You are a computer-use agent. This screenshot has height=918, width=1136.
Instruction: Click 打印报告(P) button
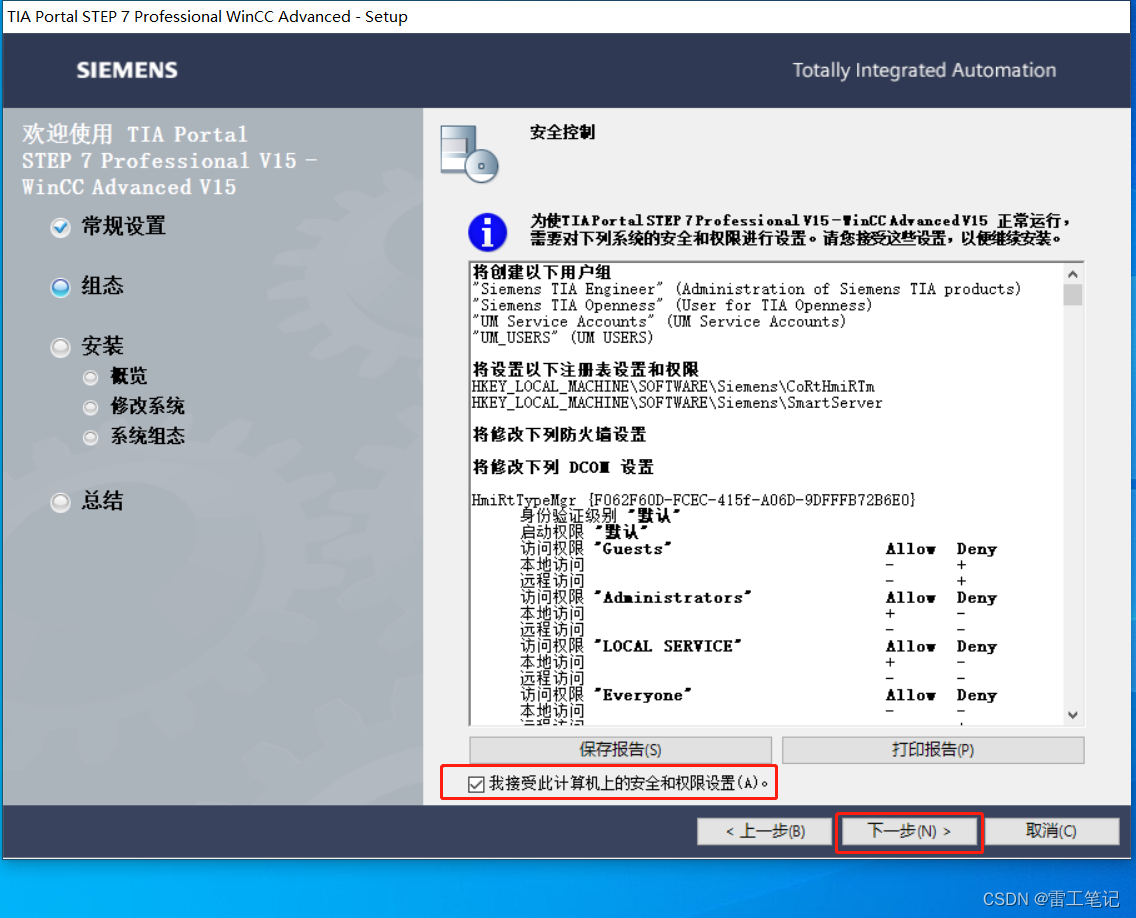point(933,750)
